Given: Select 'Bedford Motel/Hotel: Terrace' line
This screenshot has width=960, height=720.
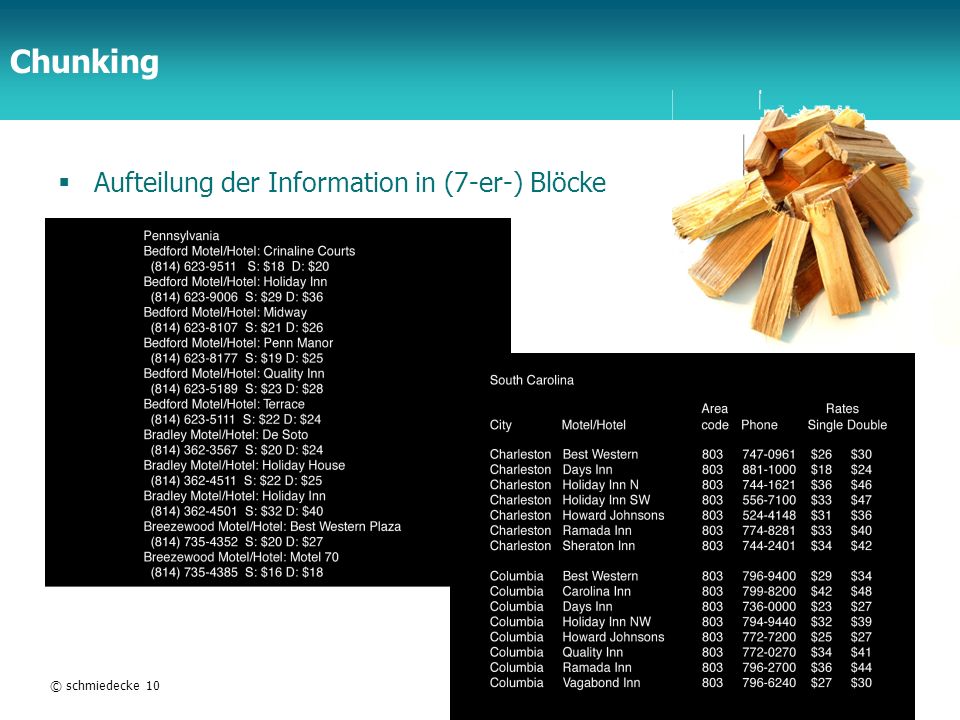Looking at the screenshot, I should pyautogui.click(x=224, y=404).
